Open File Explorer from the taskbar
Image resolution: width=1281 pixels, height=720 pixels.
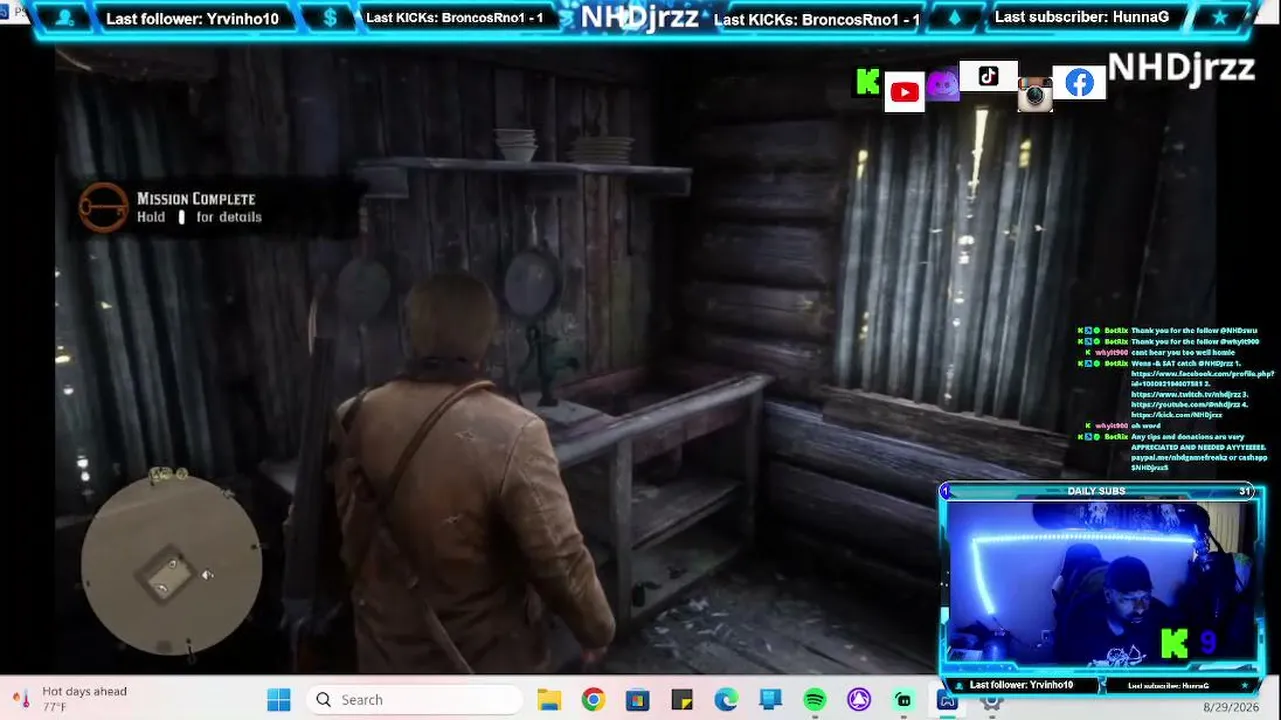tap(549, 700)
